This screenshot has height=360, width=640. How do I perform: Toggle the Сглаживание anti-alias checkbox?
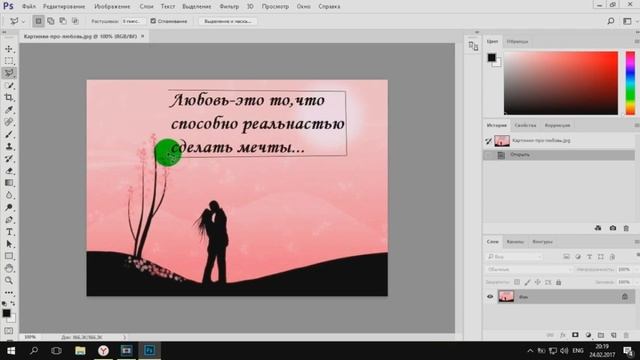153,21
